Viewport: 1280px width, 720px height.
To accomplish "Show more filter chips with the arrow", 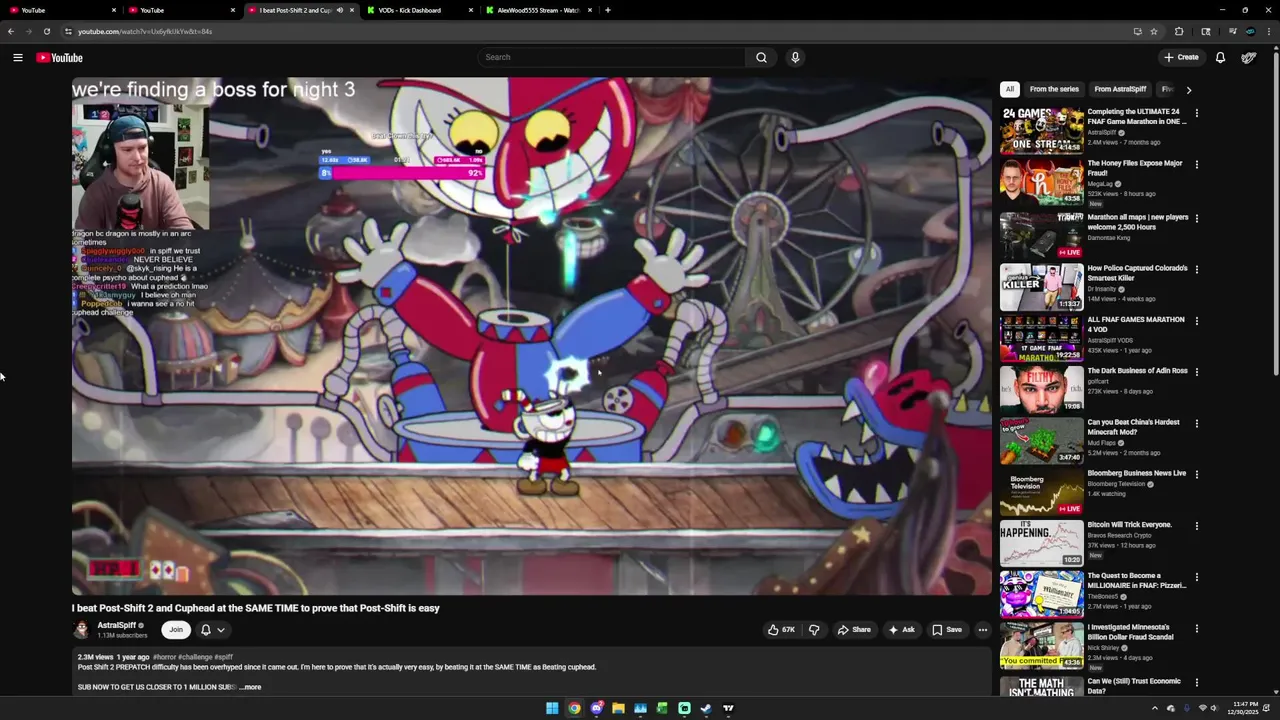I will coord(1188,90).
